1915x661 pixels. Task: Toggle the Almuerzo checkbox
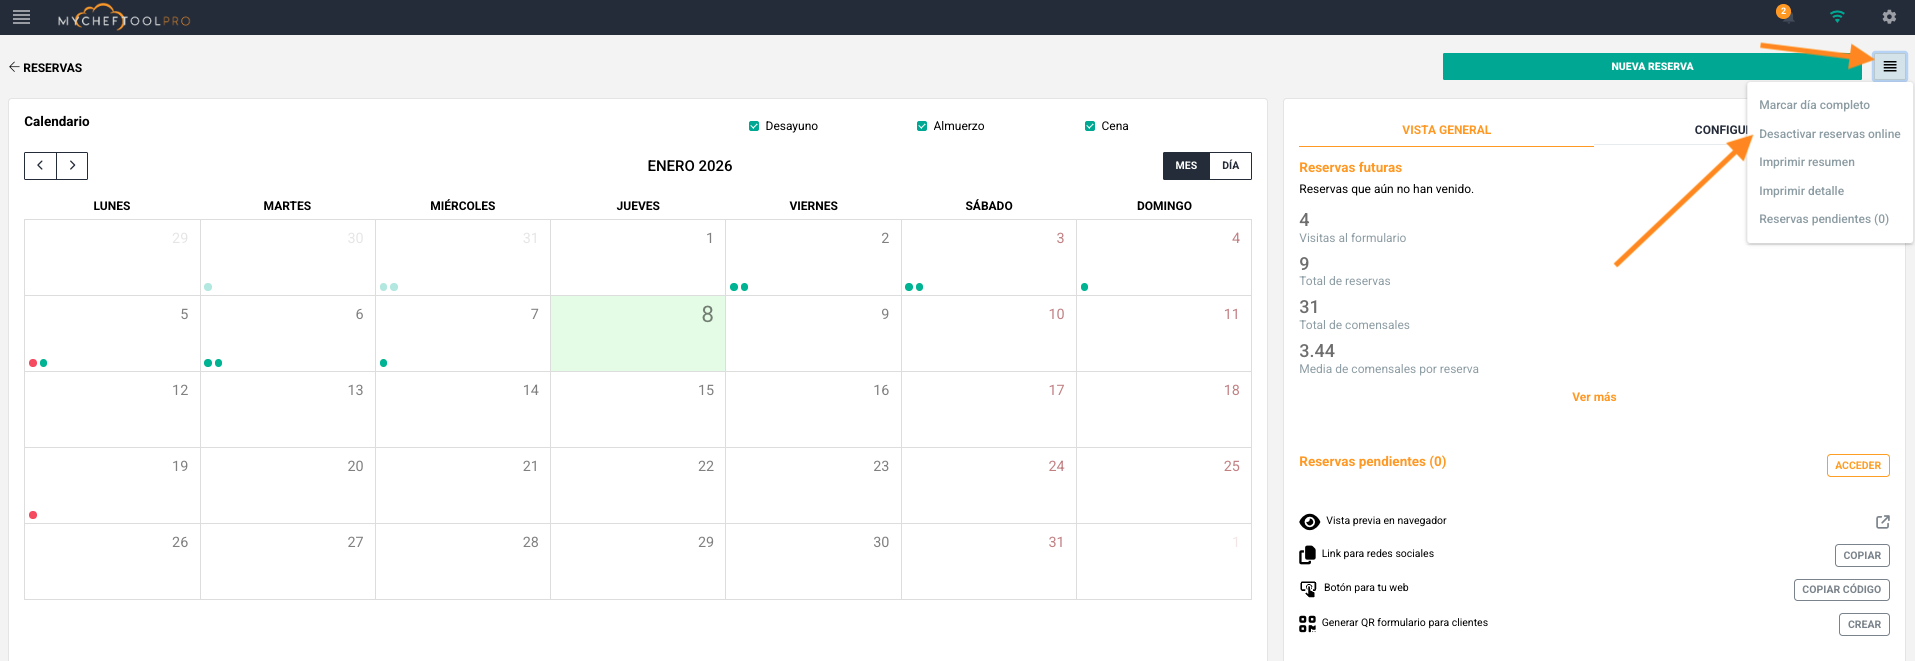click(922, 126)
